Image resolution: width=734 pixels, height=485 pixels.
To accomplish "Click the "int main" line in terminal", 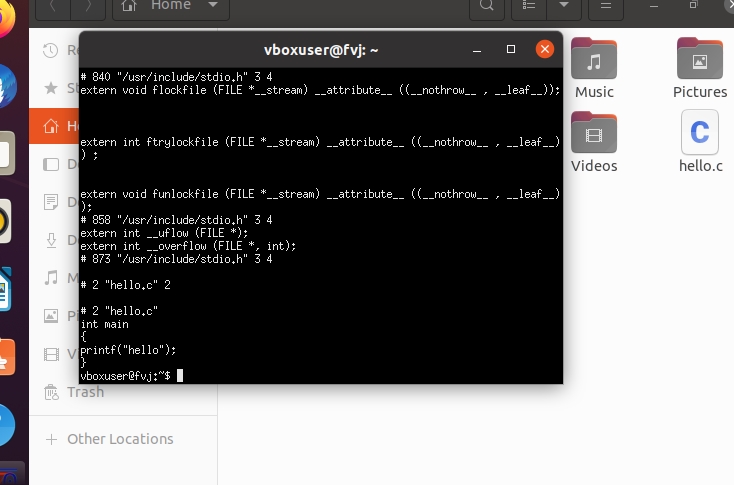I will click(104, 324).
